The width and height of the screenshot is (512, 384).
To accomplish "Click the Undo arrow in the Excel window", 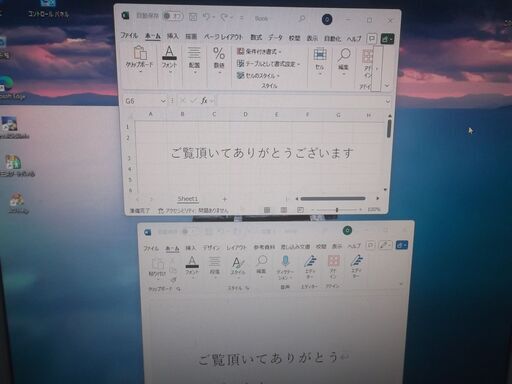I will (207, 17).
